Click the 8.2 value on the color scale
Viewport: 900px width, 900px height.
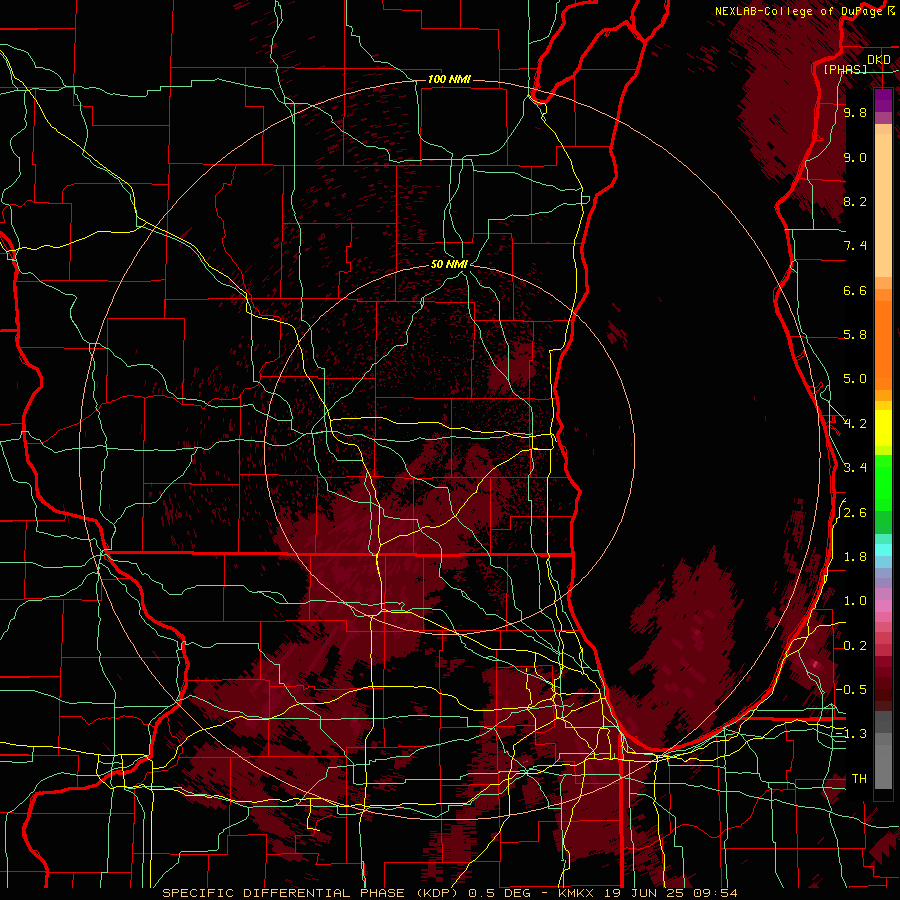(x=855, y=201)
